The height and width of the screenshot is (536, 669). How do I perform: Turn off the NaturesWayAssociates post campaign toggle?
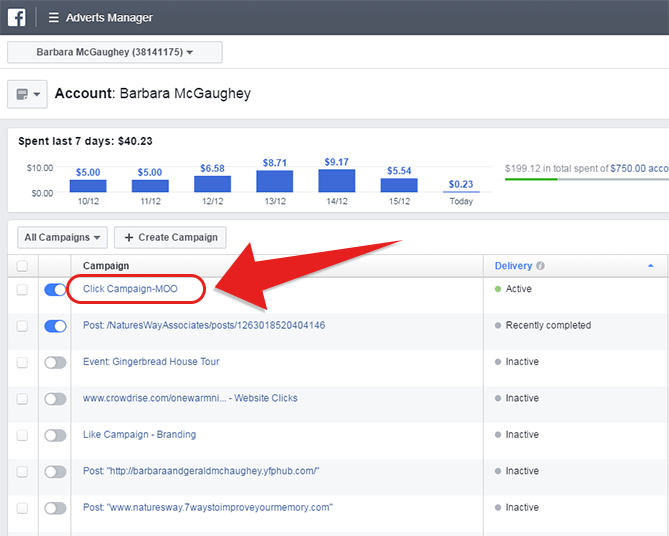pyautogui.click(x=55, y=326)
